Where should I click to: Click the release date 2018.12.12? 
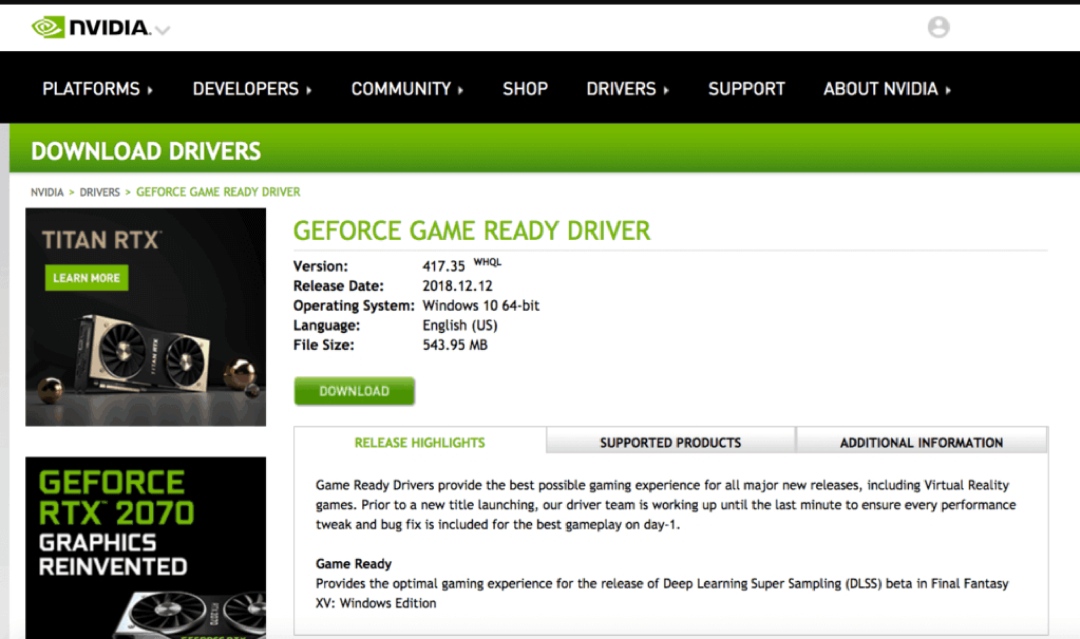(457, 286)
